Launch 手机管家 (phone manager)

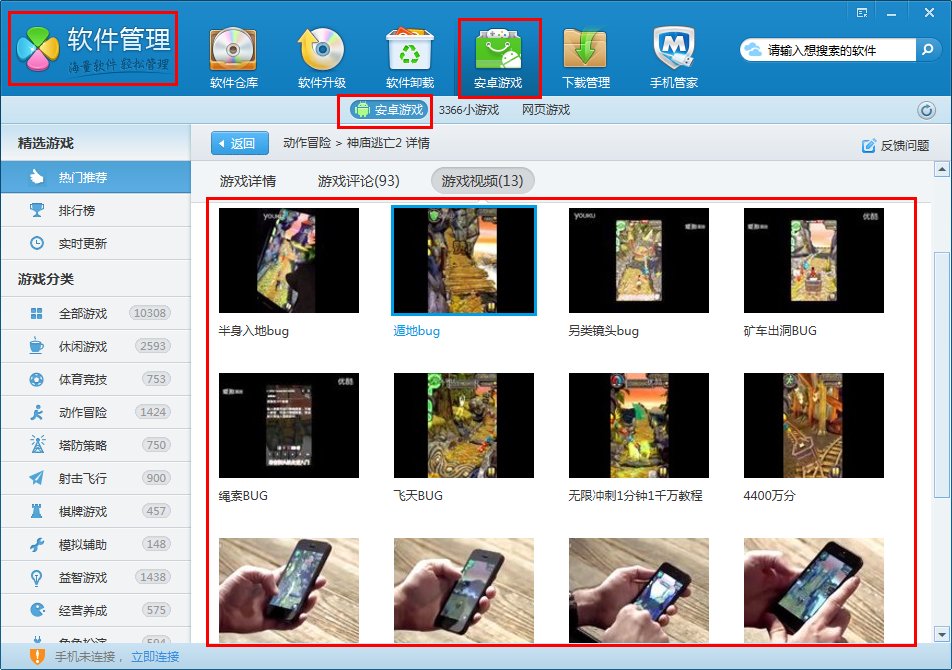coord(673,47)
